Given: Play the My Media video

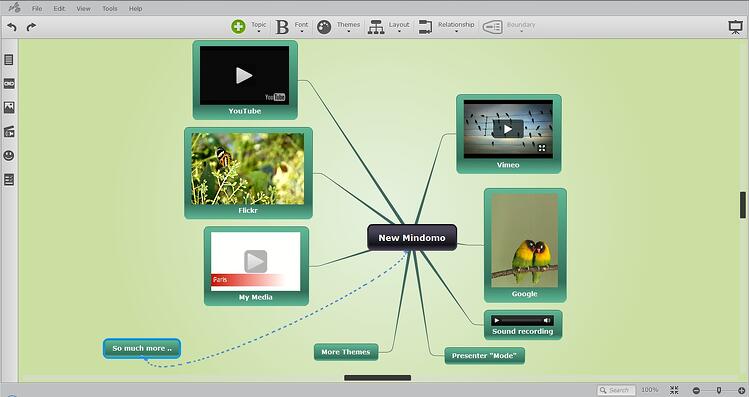Looking at the screenshot, I should coord(256,261).
